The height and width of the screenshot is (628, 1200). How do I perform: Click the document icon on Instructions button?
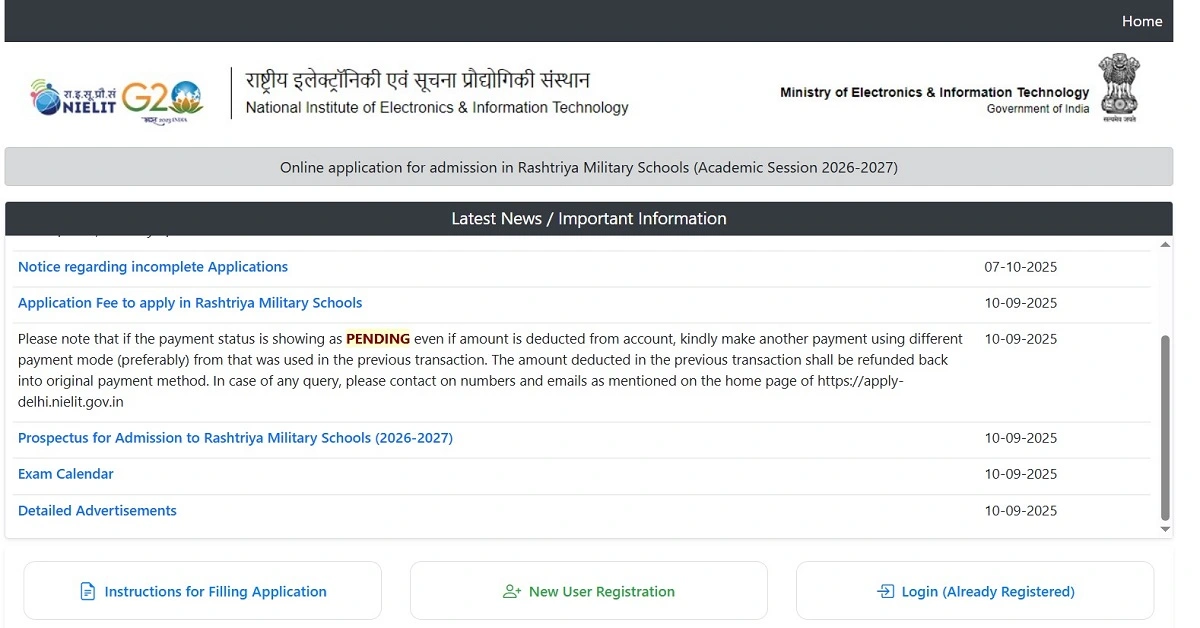pos(87,591)
